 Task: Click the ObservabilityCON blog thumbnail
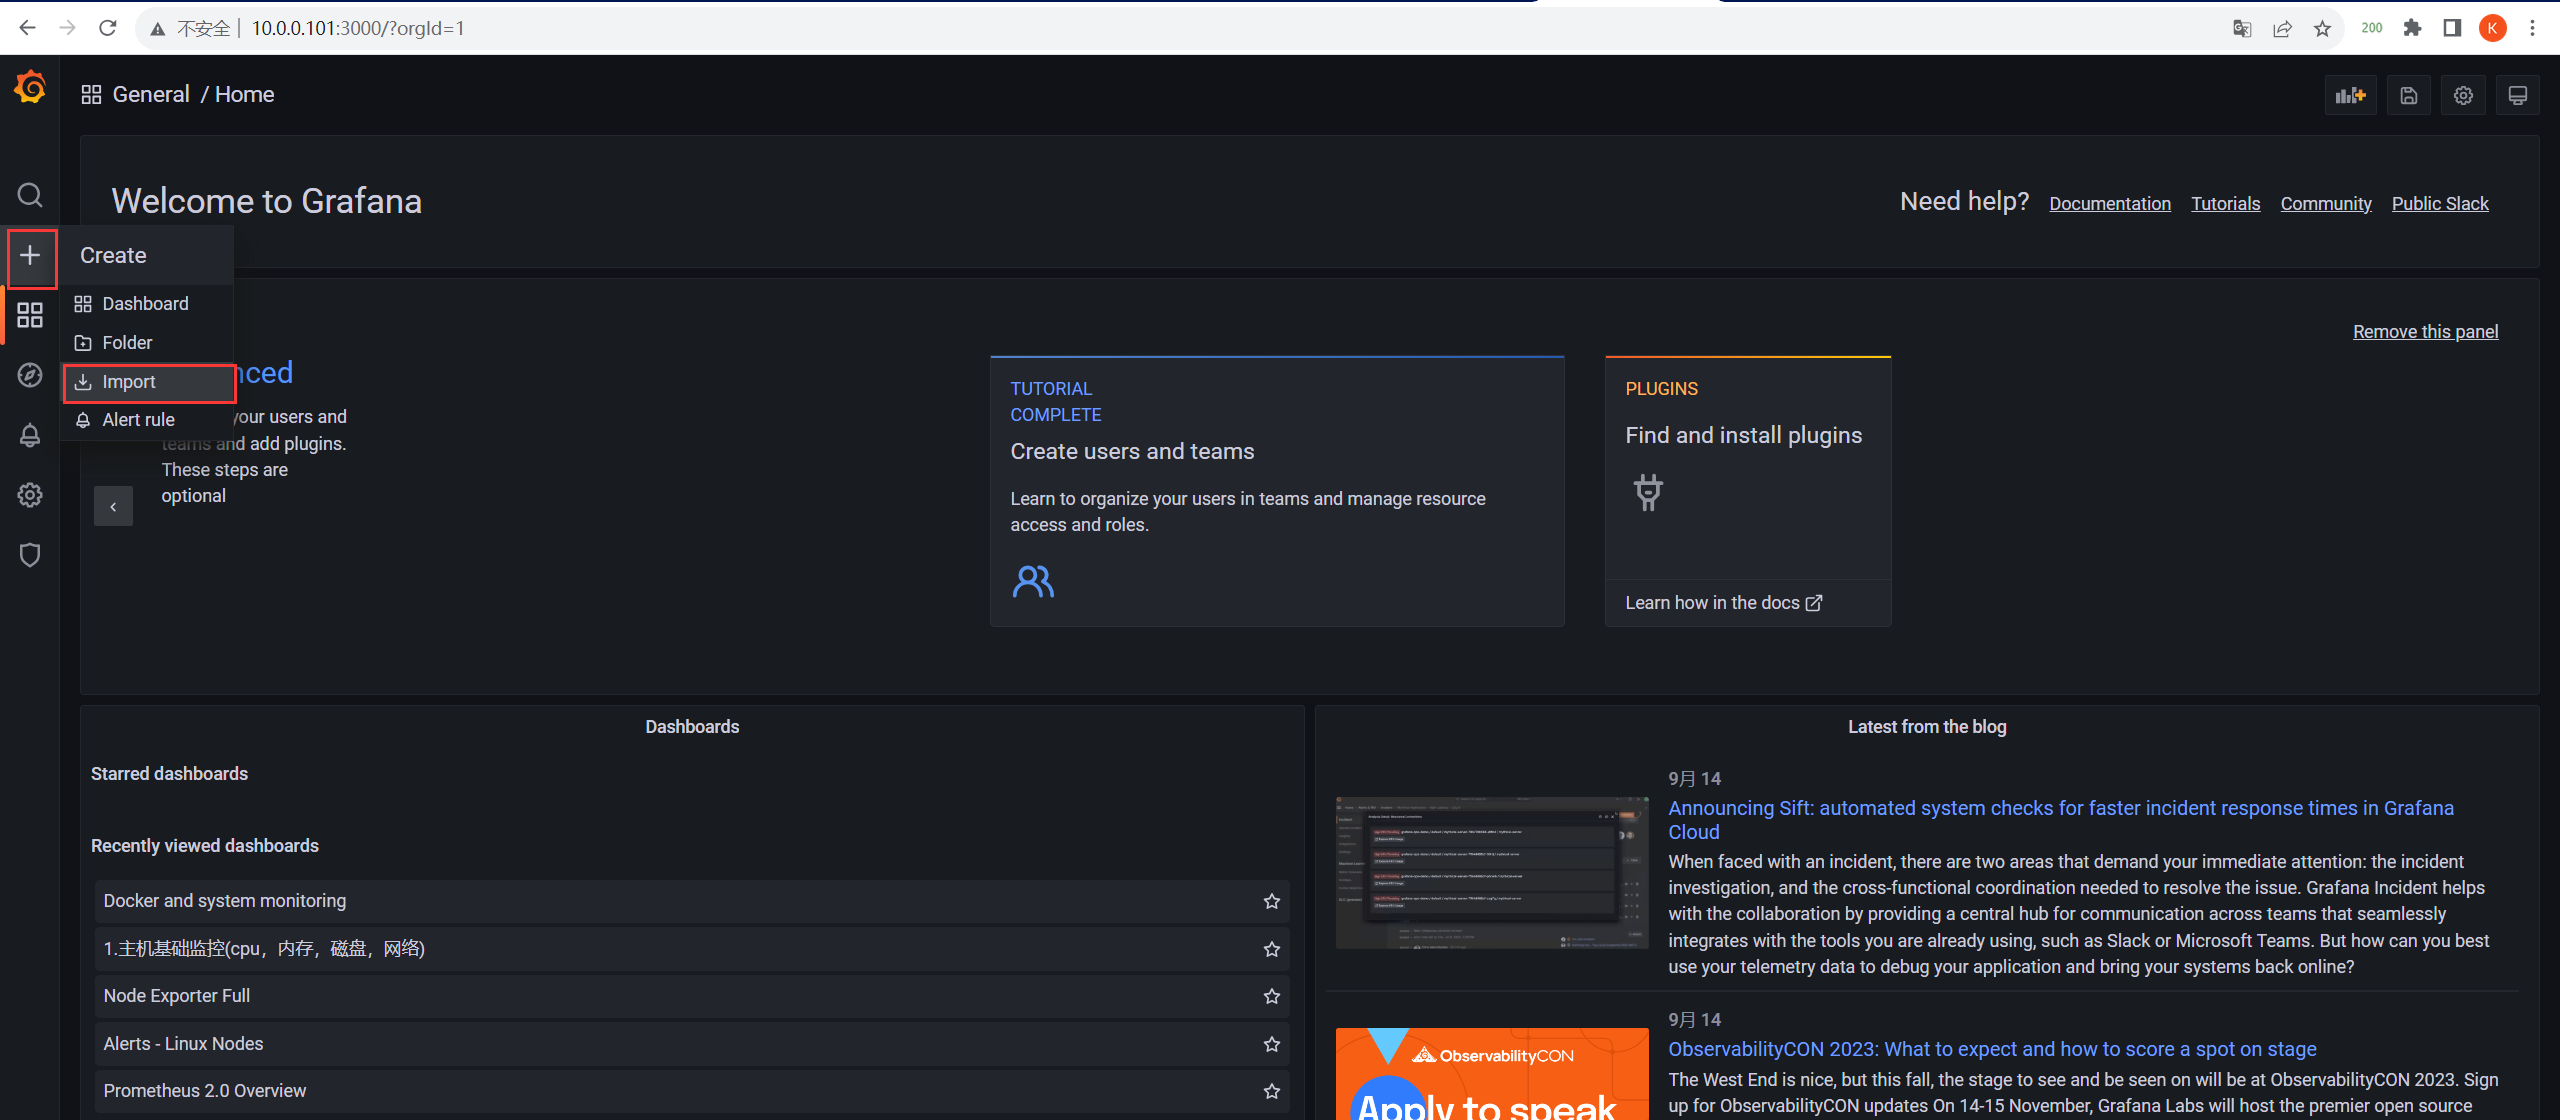pyautogui.click(x=1492, y=1074)
